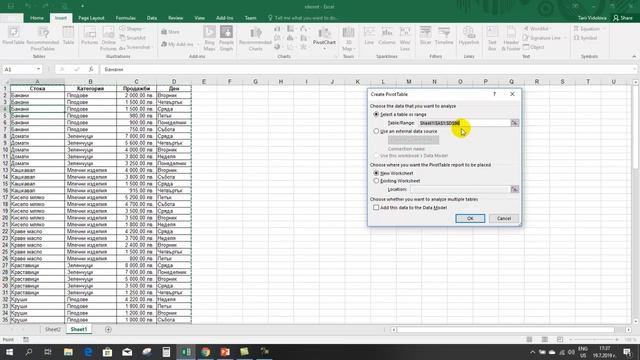Click the Symbol icon in Symbols group
Viewport: 640px width, 360px height.
[586, 38]
